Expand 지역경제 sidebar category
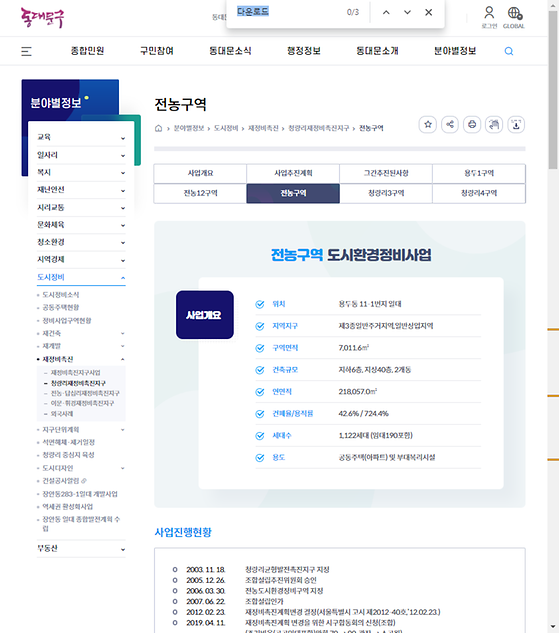Image resolution: width=559 pixels, height=633 pixels. tap(81, 260)
